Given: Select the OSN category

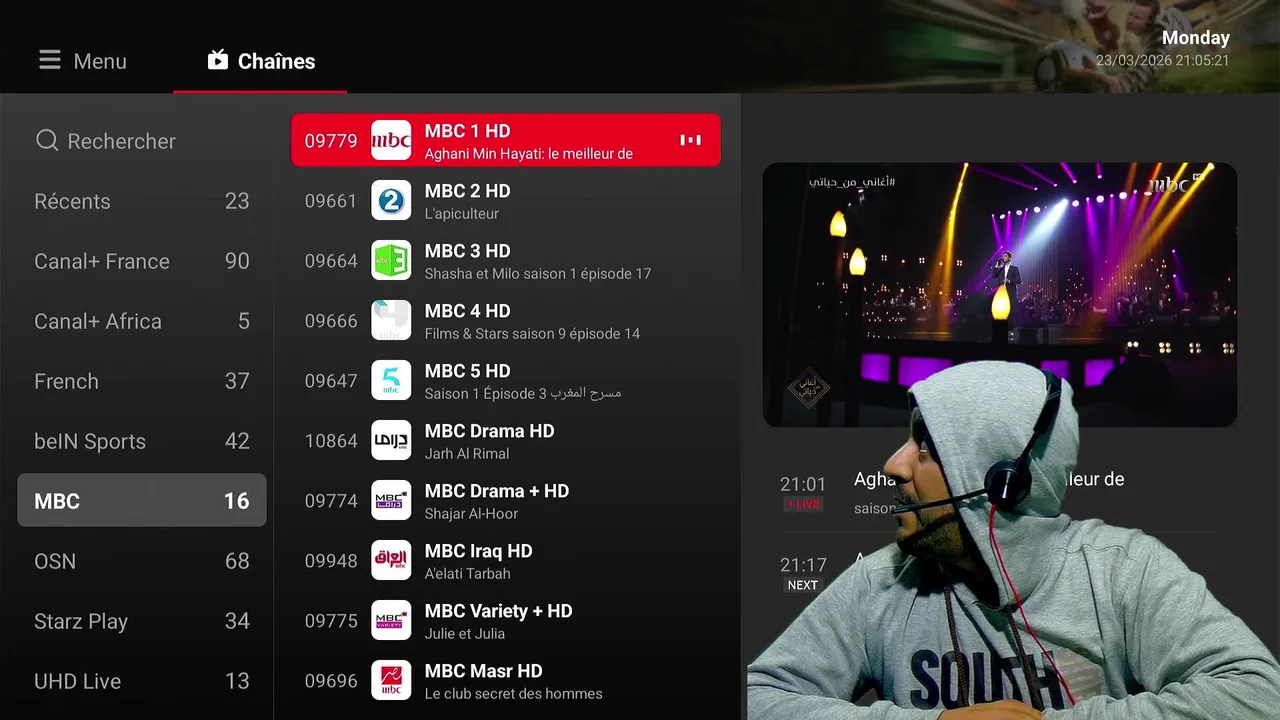Looking at the screenshot, I should (142, 561).
